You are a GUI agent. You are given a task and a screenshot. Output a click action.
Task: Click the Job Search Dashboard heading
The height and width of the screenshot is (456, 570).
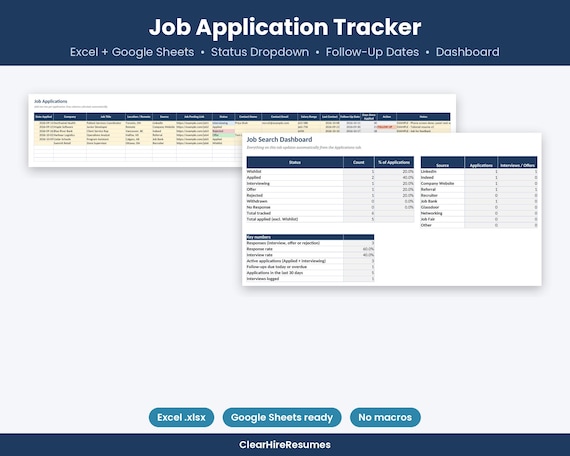279,139
